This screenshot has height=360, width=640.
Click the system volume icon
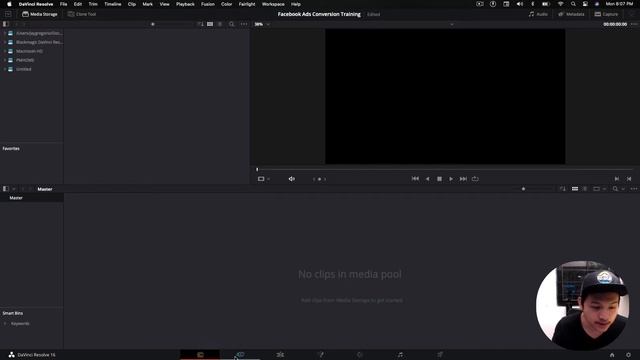point(520,4)
